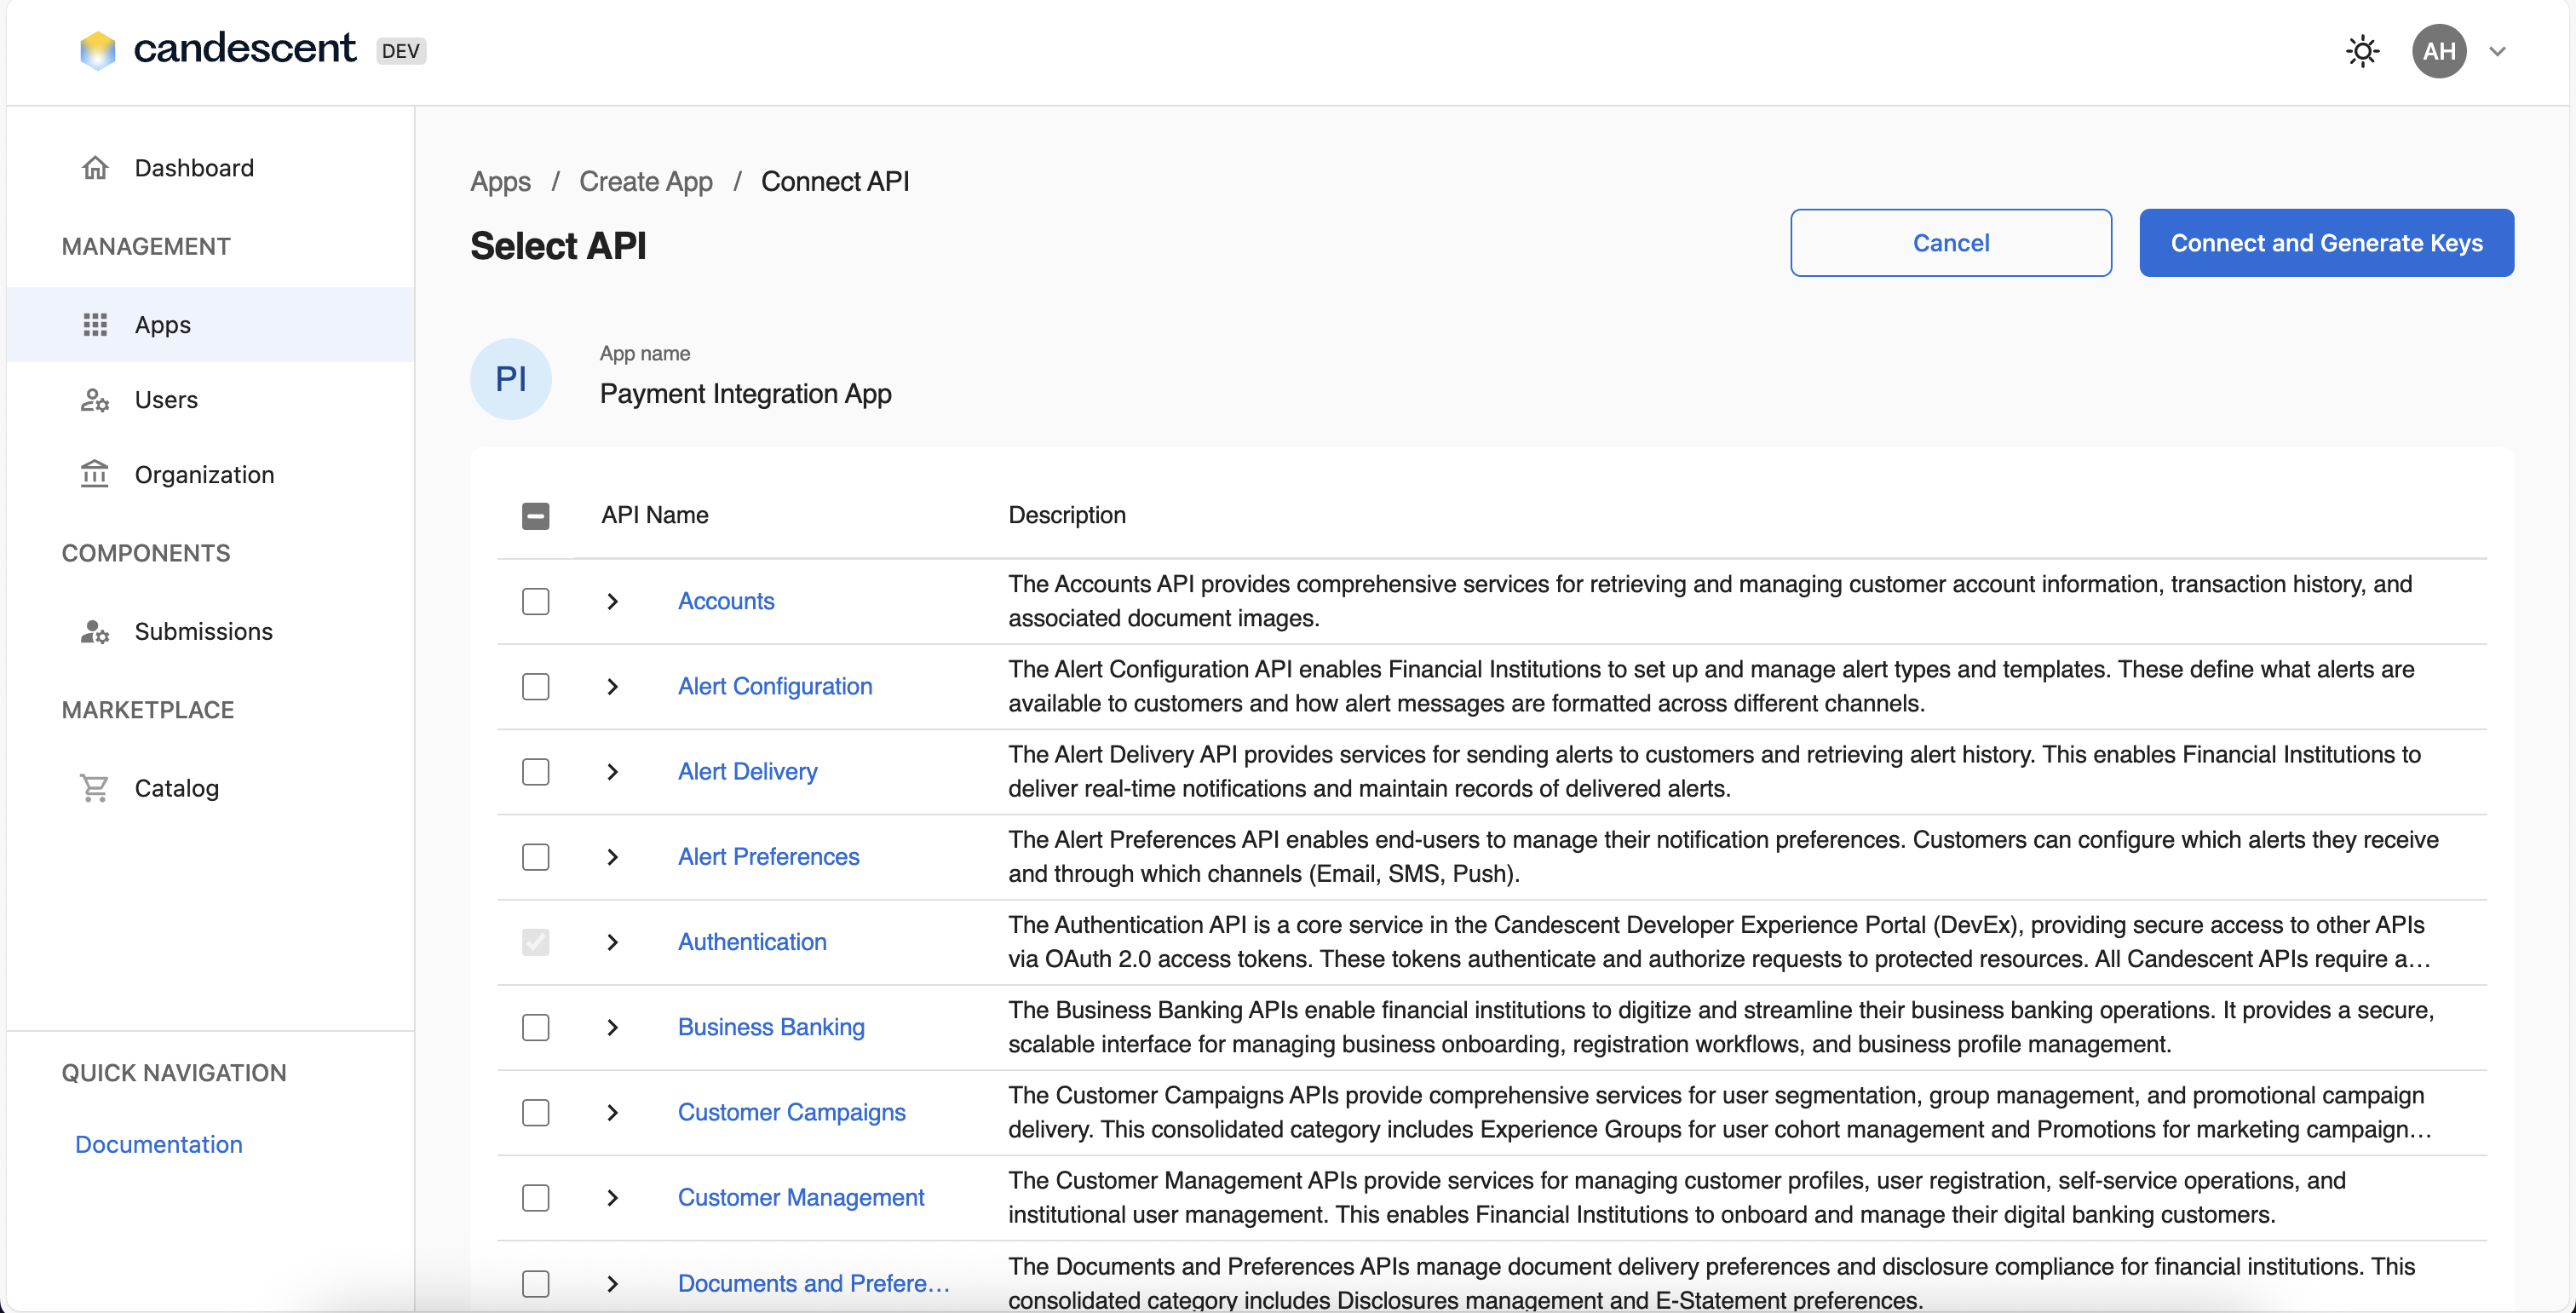Click Connect and Generate Keys button
The height and width of the screenshot is (1313, 2576).
tap(2326, 243)
